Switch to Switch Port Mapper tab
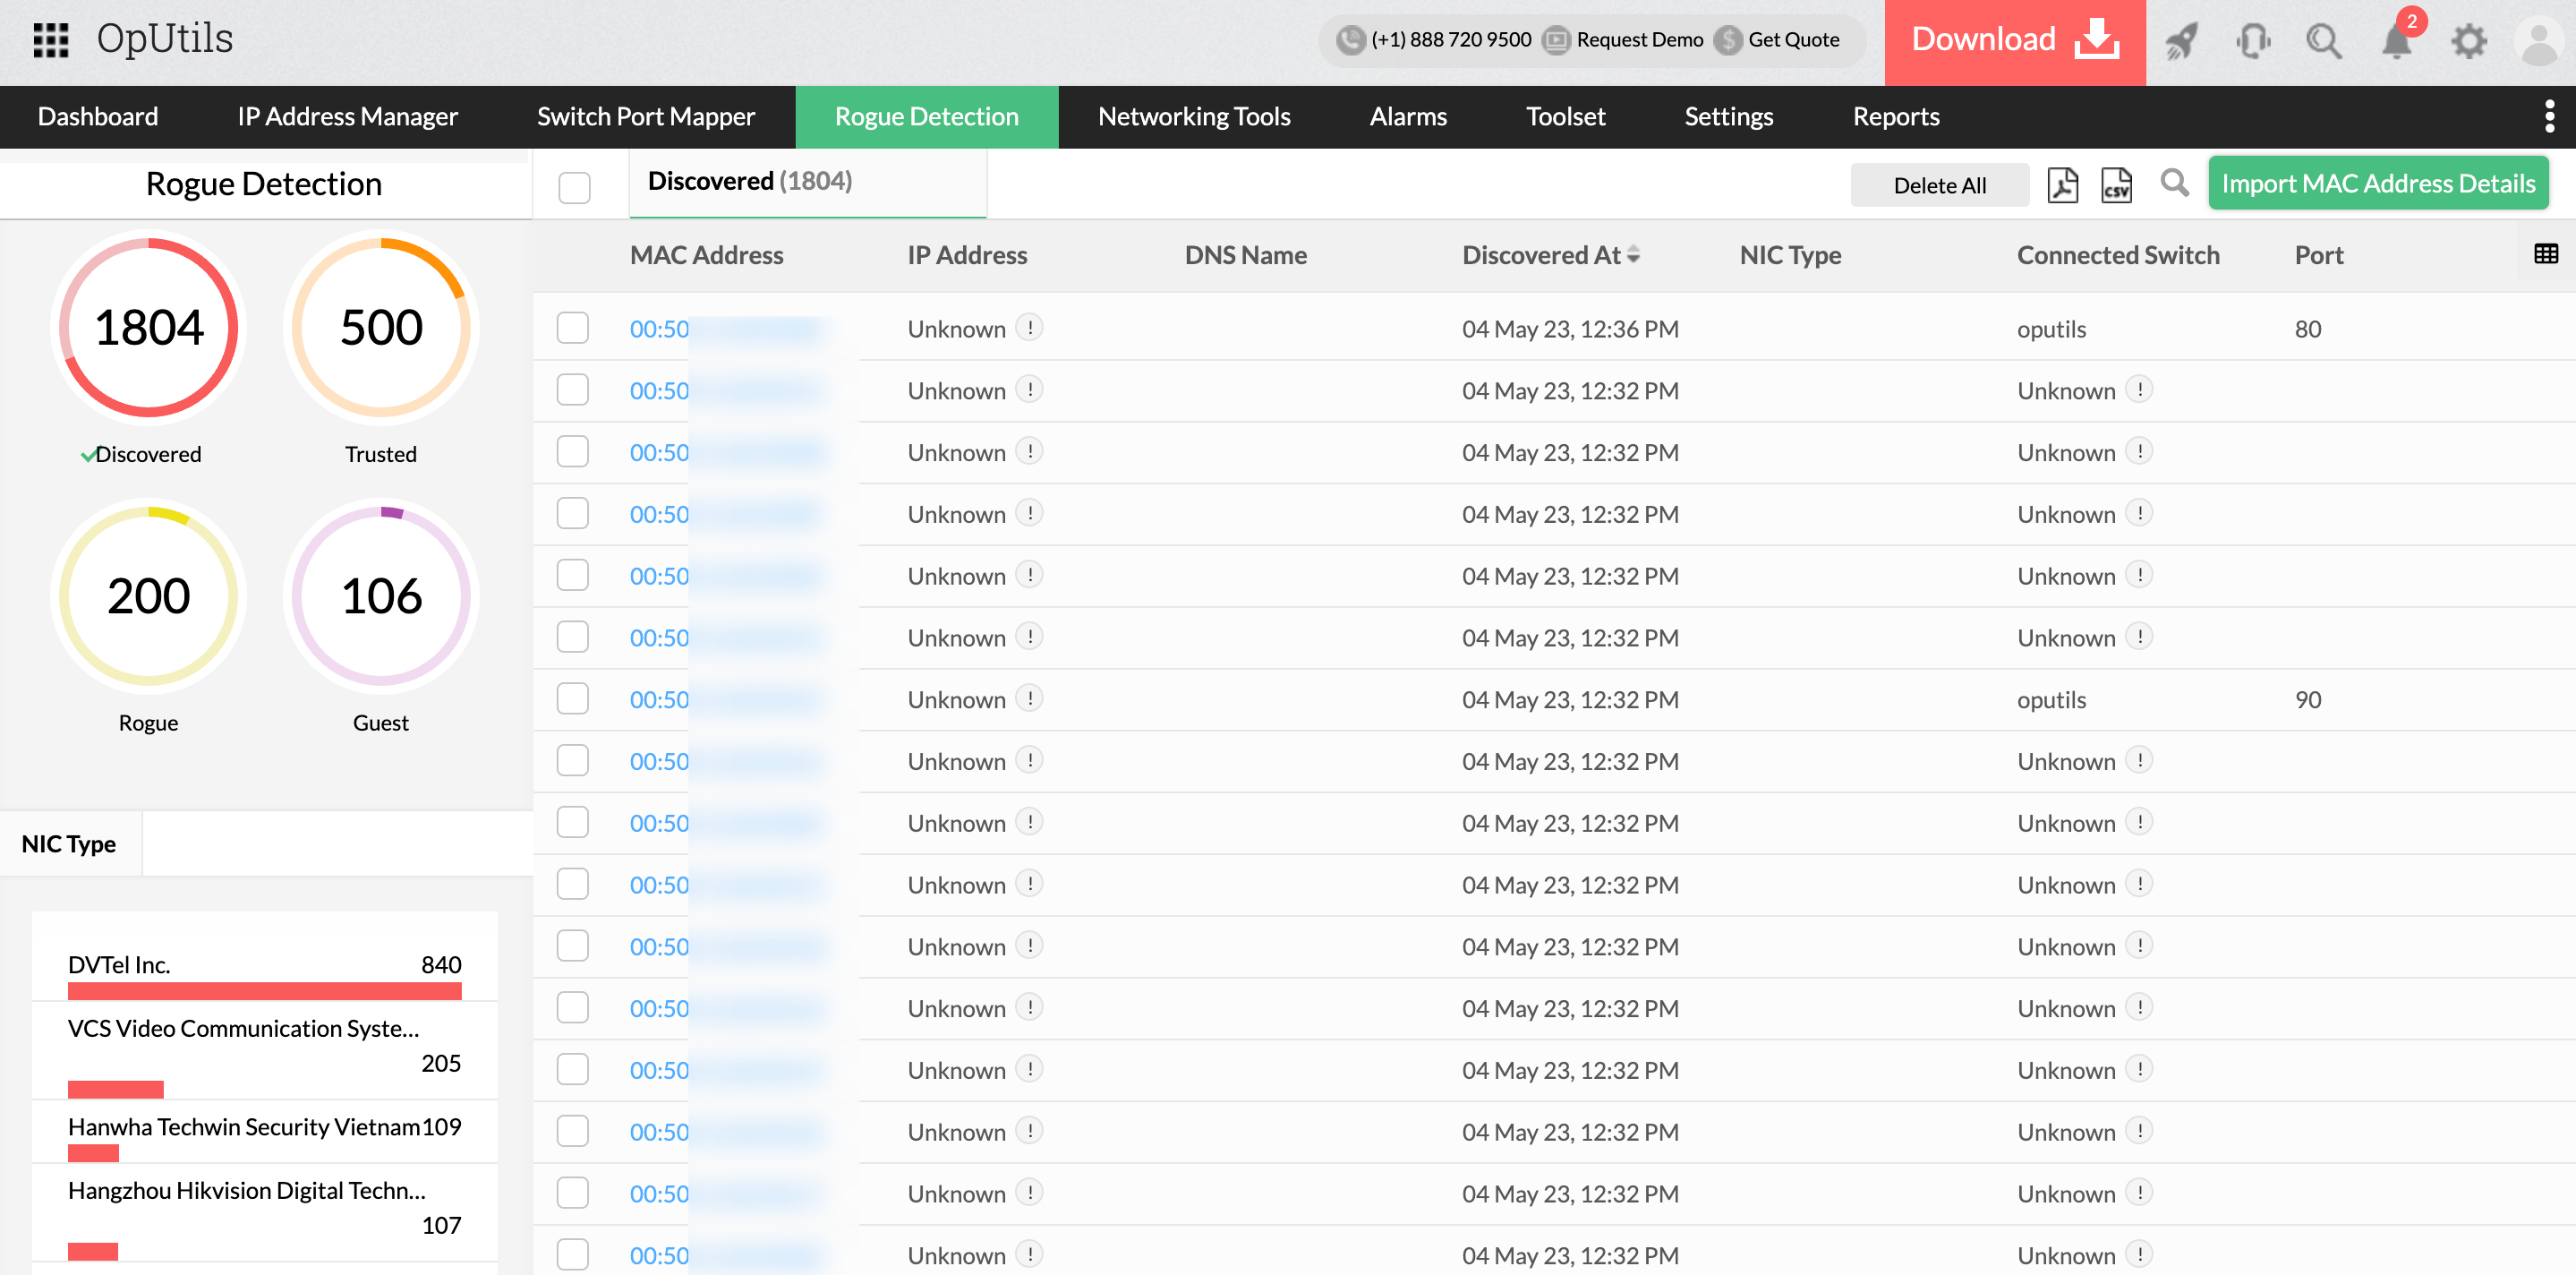The image size is (2576, 1275). pyautogui.click(x=645, y=116)
